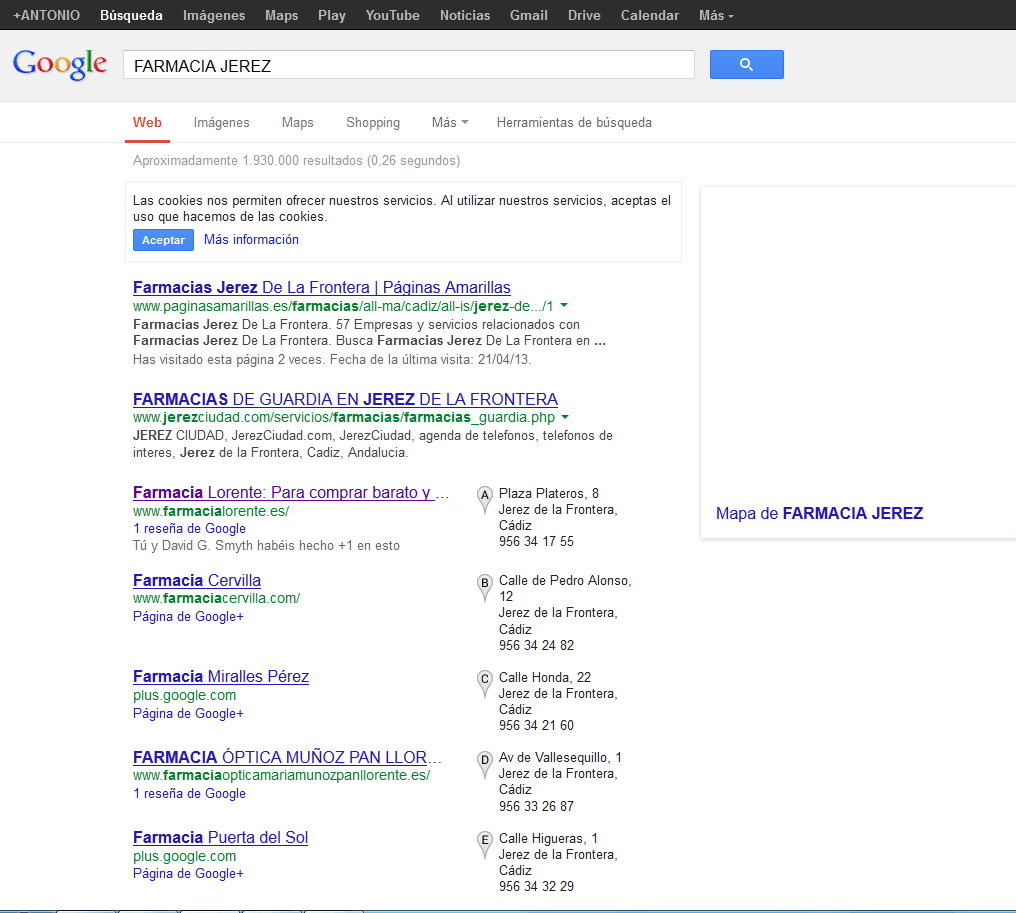The width and height of the screenshot is (1016, 913).
Task: Click the search box containing FARMACIA JEREZ
Action: point(409,64)
